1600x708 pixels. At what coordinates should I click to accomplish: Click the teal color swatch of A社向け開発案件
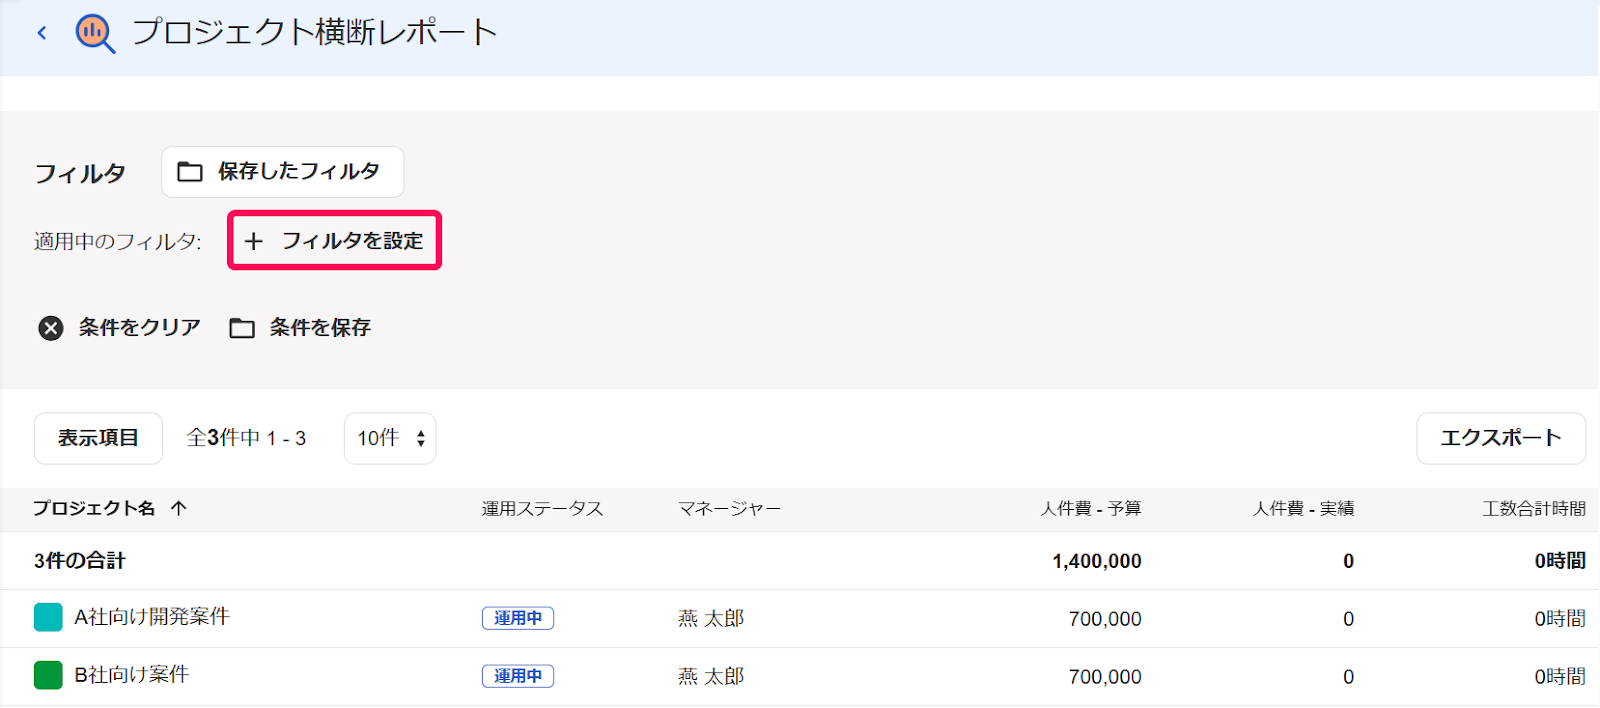point(48,617)
